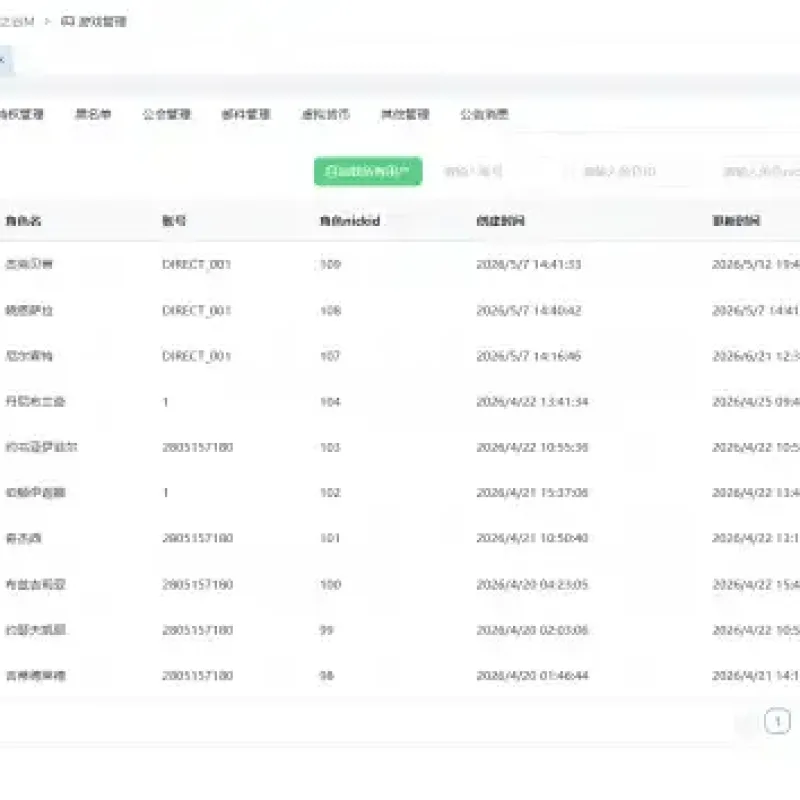The height and width of the screenshot is (800, 800).
Task: Switch to the 公会管理 tab
Action: tap(166, 114)
